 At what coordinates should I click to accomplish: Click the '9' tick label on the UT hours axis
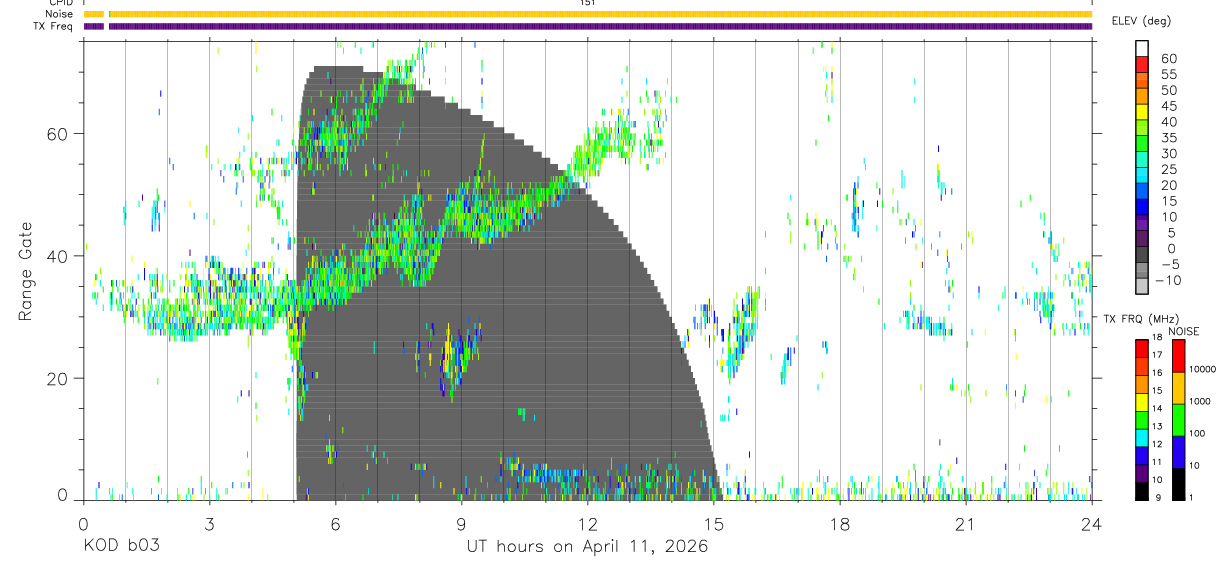coord(461,523)
